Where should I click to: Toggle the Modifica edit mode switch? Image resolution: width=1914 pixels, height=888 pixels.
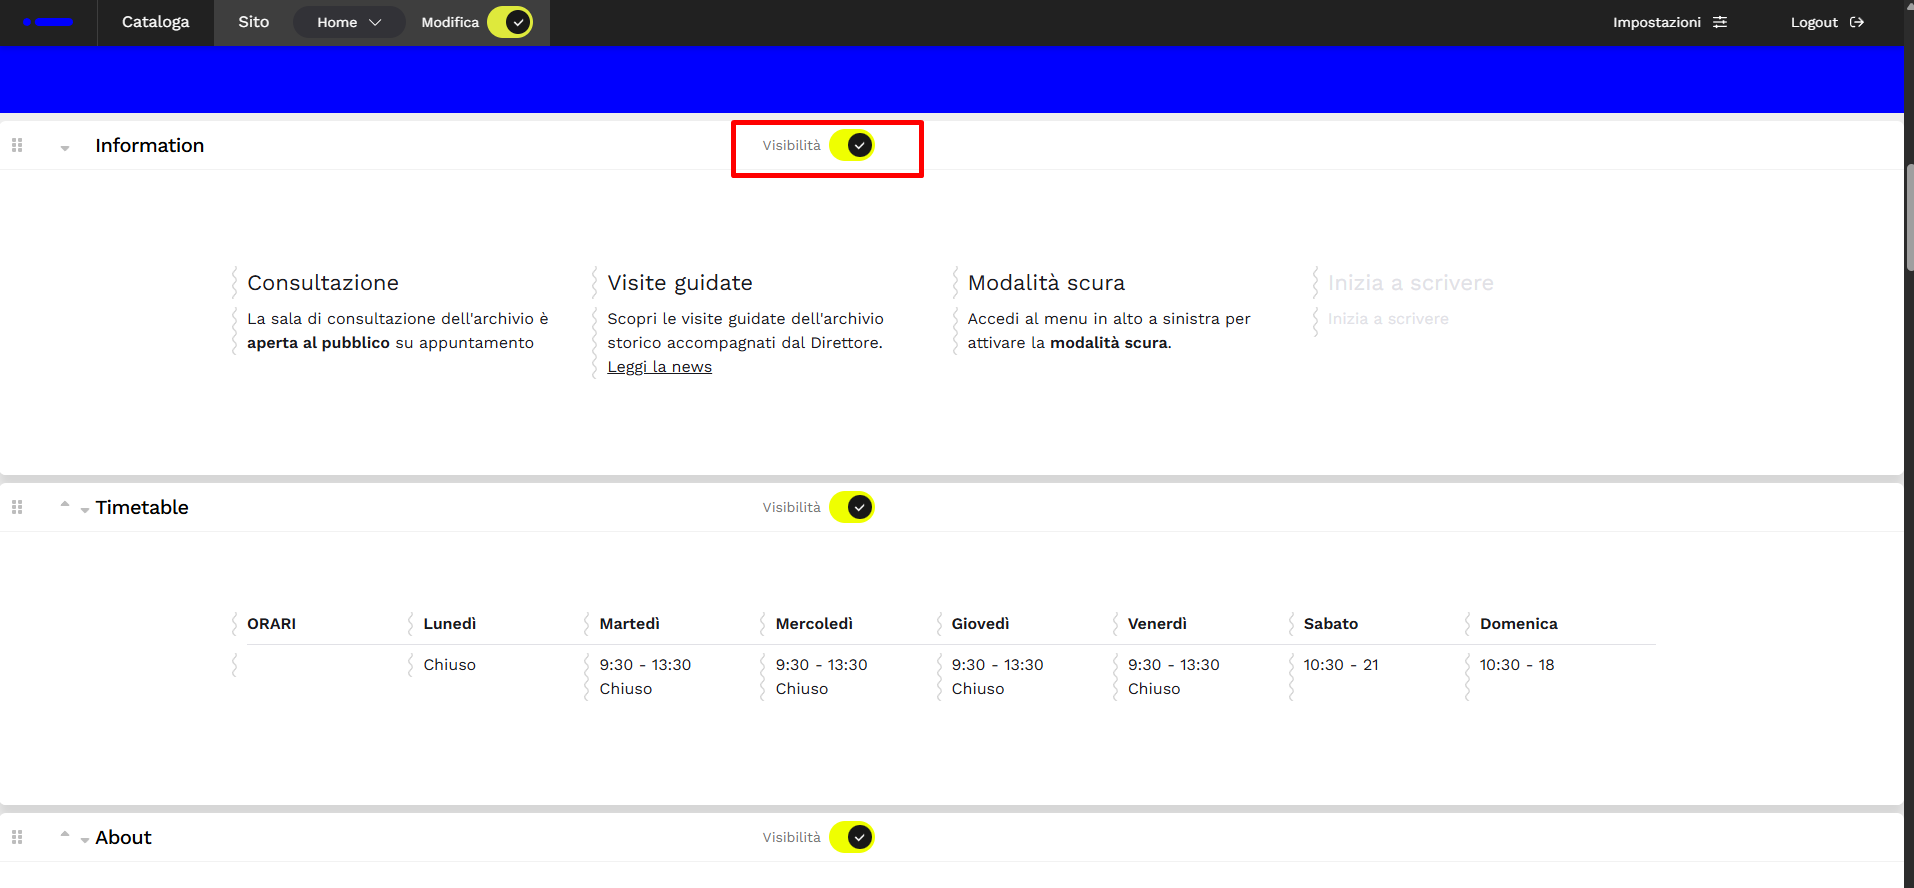510,22
